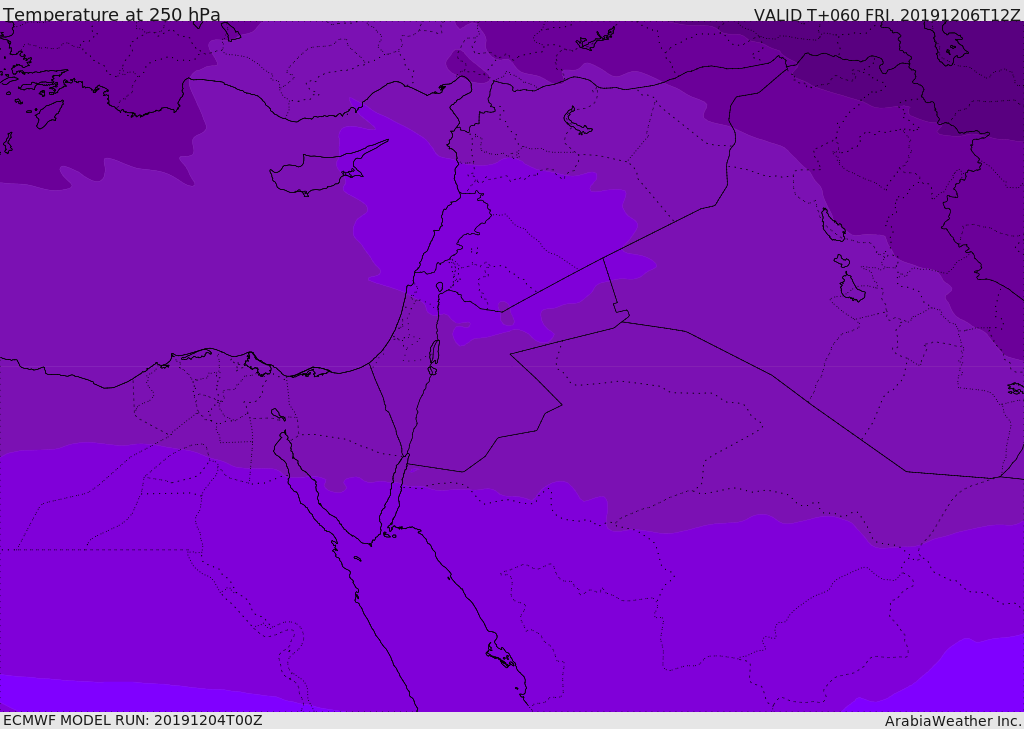1024x729 pixels.
Task: Click the Dead Sea outline on the map
Action: pyautogui.click(x=434, y=355)
